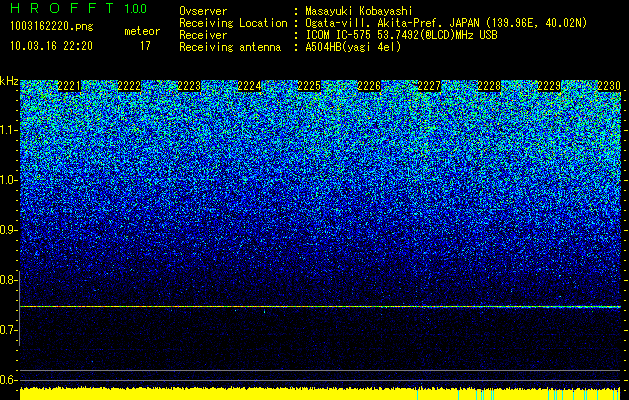The width and height of the screenshot is (629, 400).
Task: Click the 2227 time marker
Action: pyautogui.click(x=429, y=86)
